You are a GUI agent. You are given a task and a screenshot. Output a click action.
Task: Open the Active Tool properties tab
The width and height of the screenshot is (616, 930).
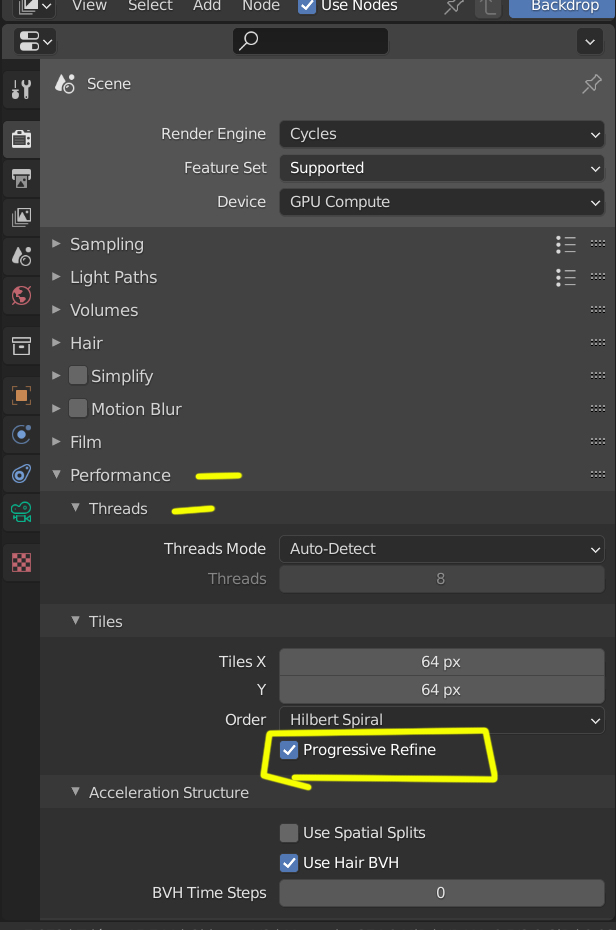point(21,89)
